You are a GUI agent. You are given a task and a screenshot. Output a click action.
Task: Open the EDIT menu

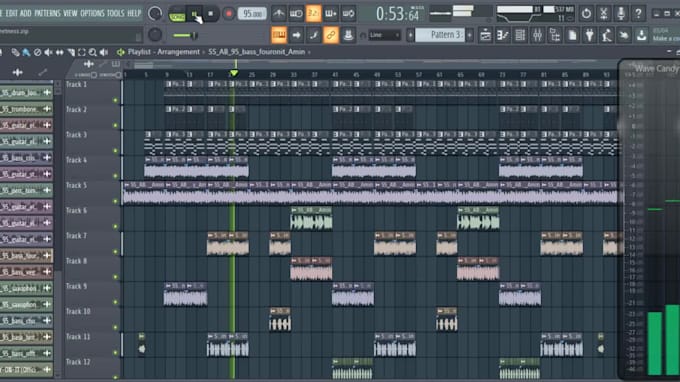pyautogui.click(x=11, y=13)
